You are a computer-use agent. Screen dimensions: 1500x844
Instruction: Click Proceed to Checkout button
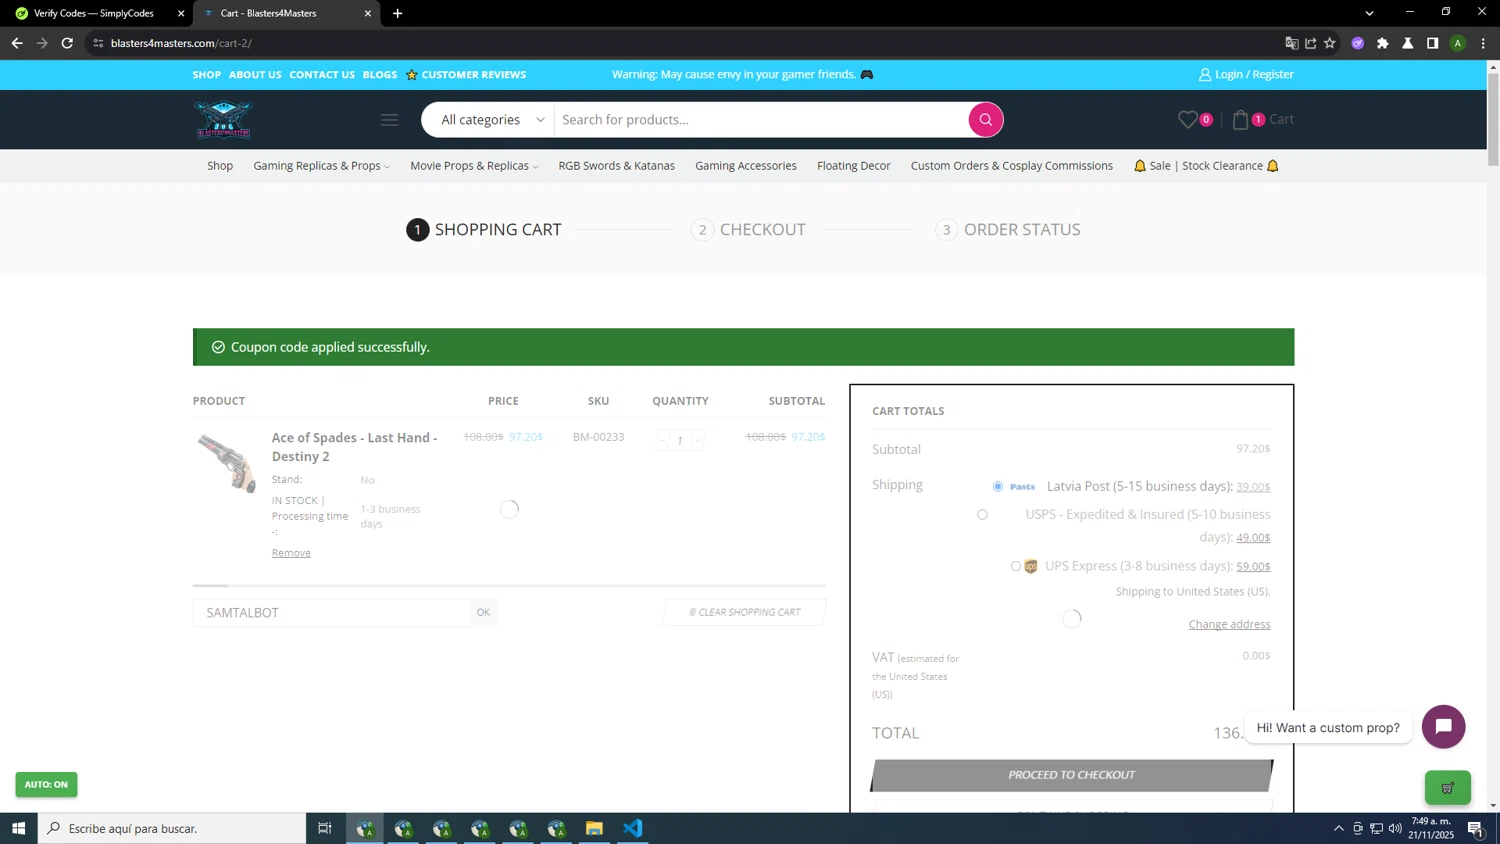[x=1071, y=775]
